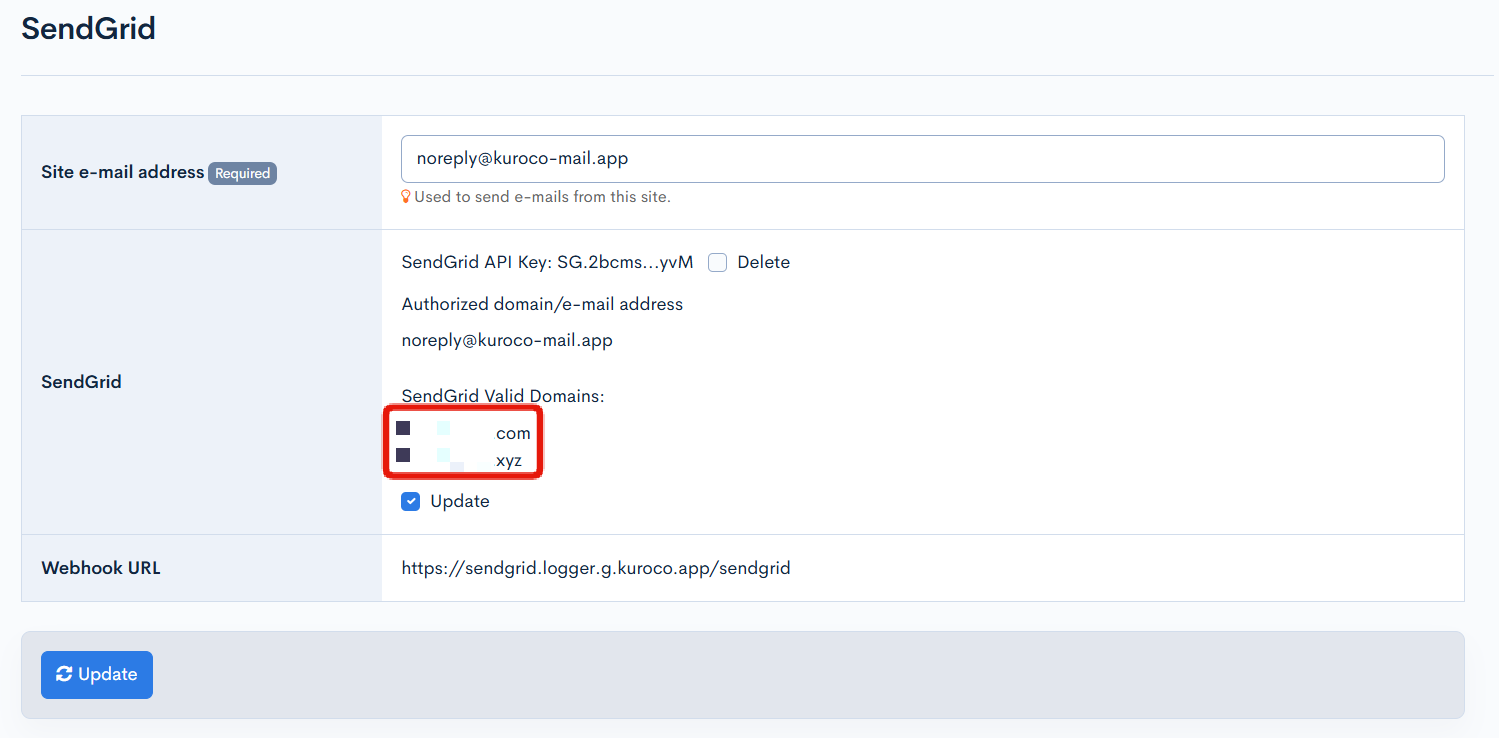Click the Webhook URL address text
1499x738 pixels.
[x=595, y=569]
